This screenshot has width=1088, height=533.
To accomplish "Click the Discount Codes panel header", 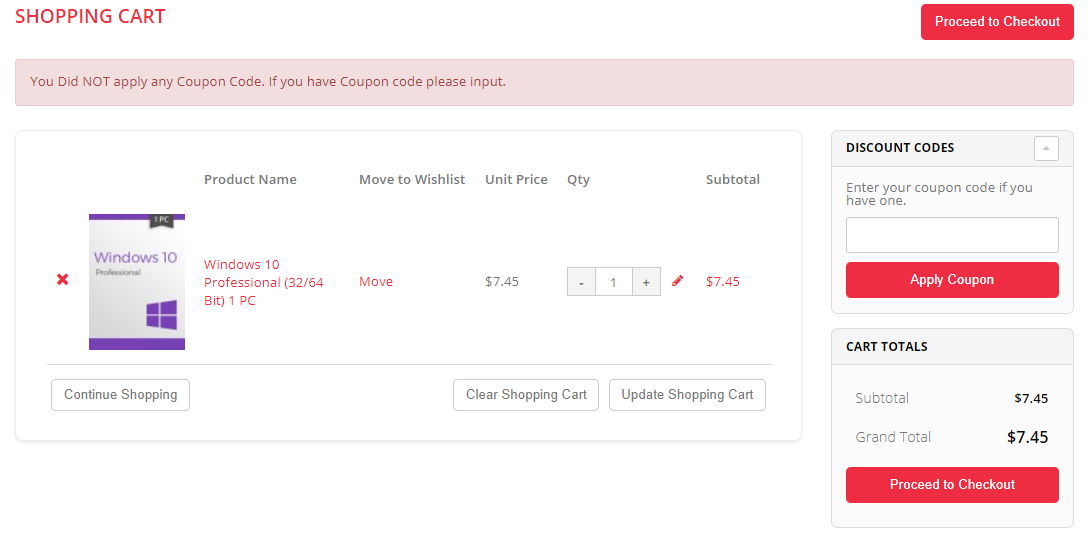I will [900, 148].
